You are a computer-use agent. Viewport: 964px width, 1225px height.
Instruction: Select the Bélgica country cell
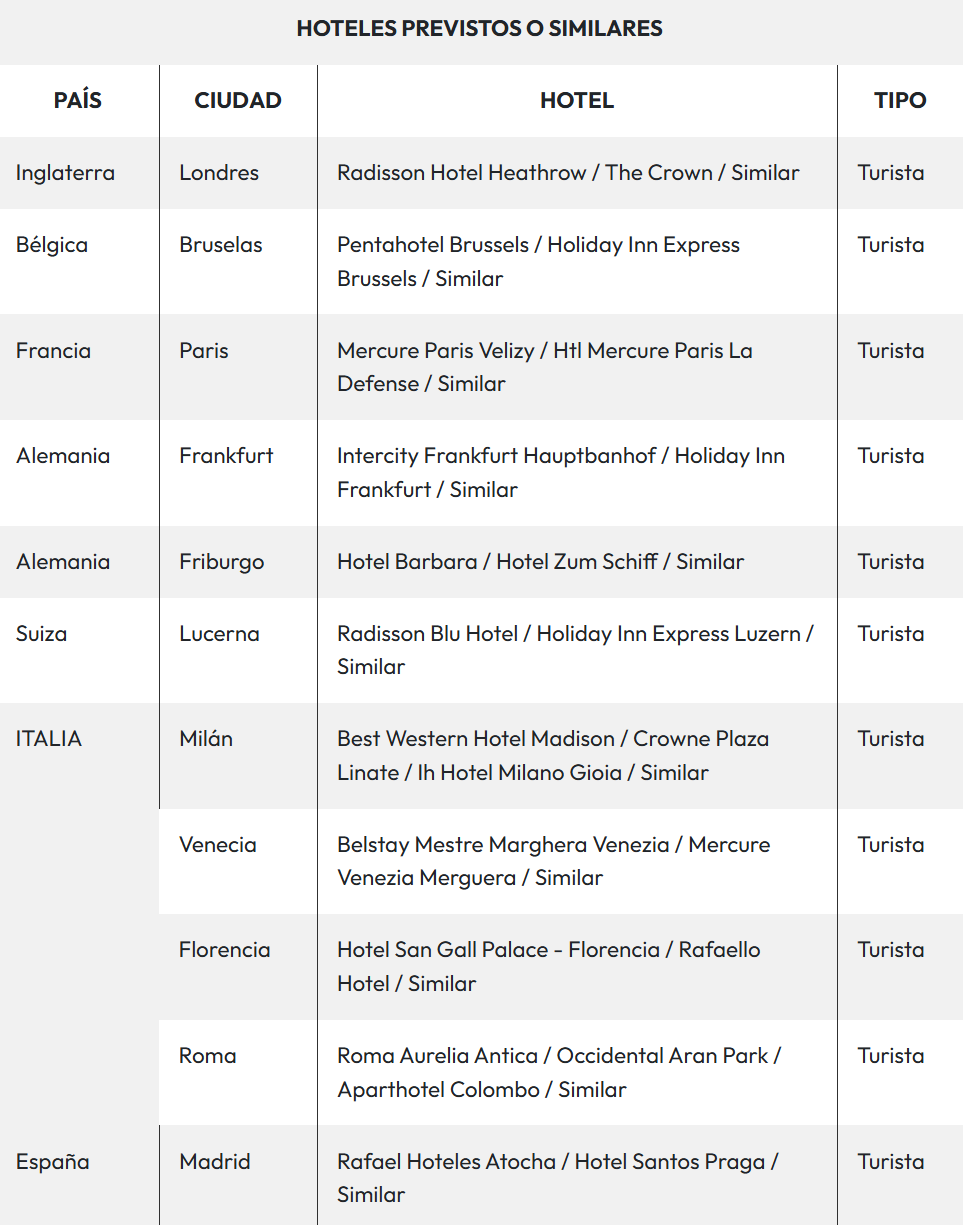click(x=52, y=245)
